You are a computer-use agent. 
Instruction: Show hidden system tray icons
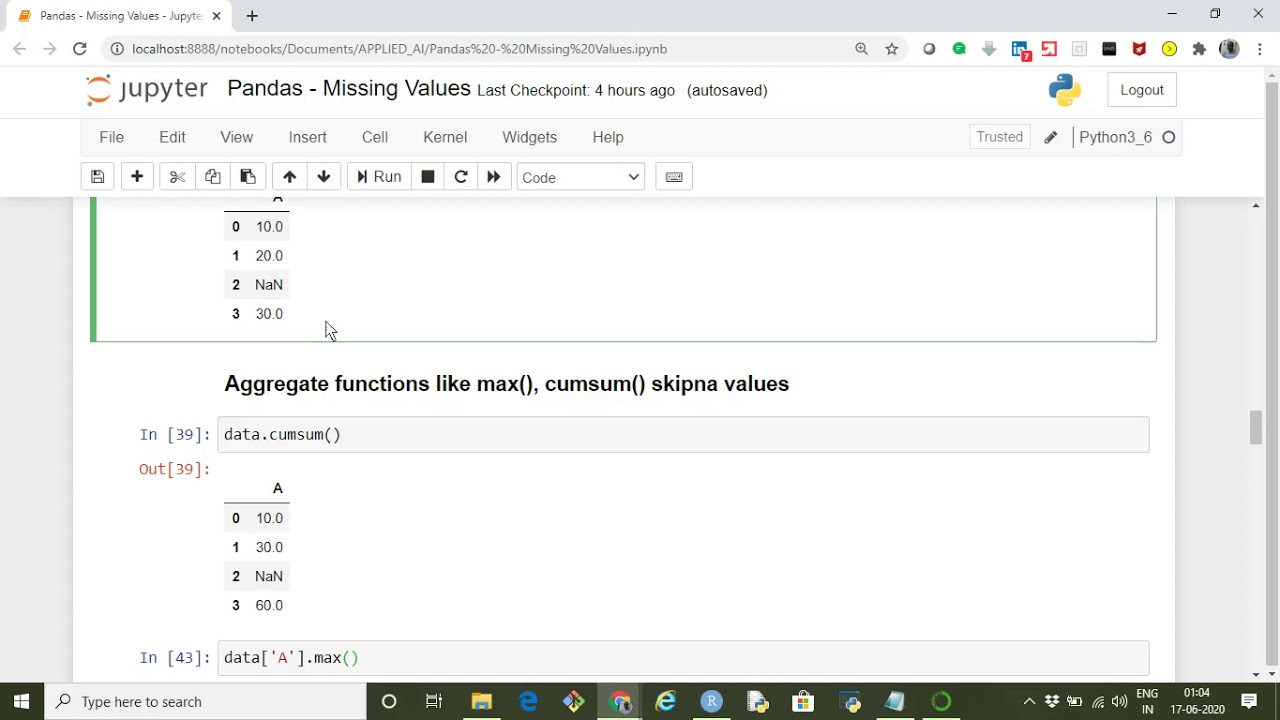1029,701
